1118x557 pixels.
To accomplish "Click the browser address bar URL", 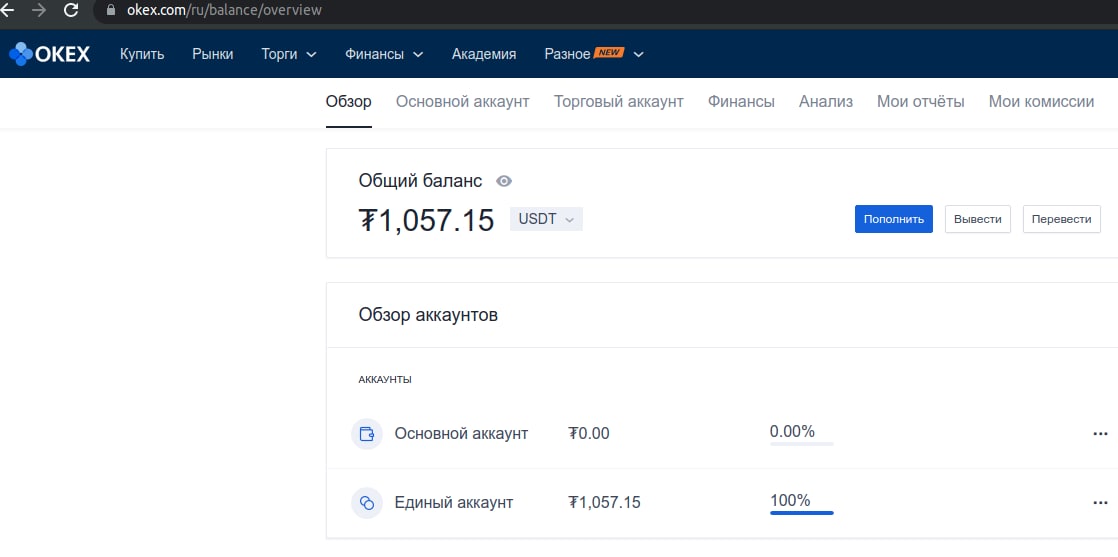I will click(224, 10).
